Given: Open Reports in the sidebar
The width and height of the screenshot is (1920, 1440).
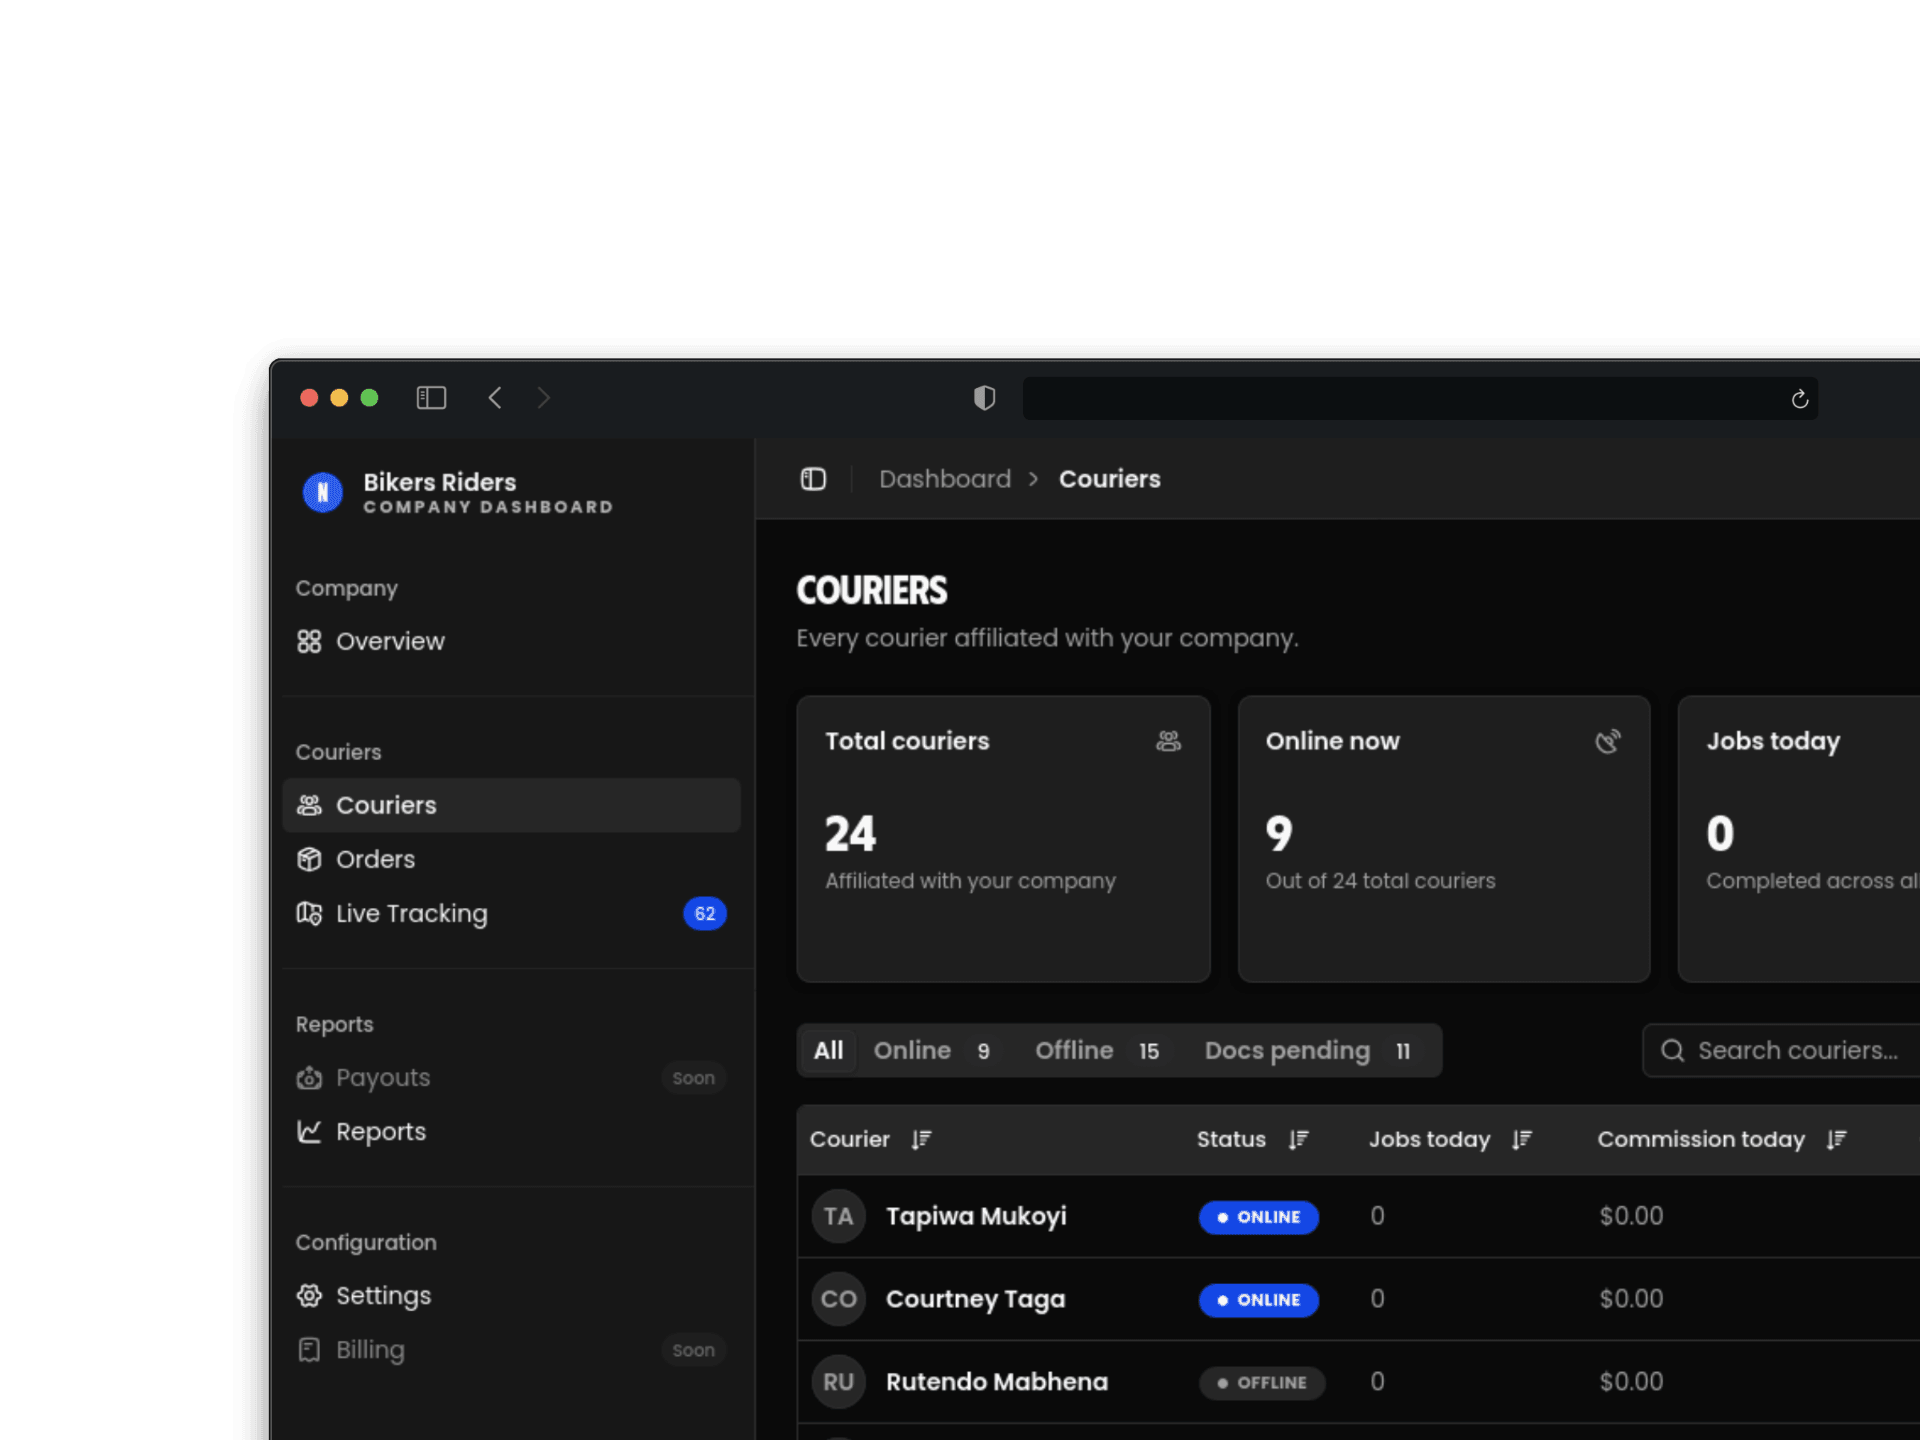Looking at the screenshot, I should [511, 1131].
